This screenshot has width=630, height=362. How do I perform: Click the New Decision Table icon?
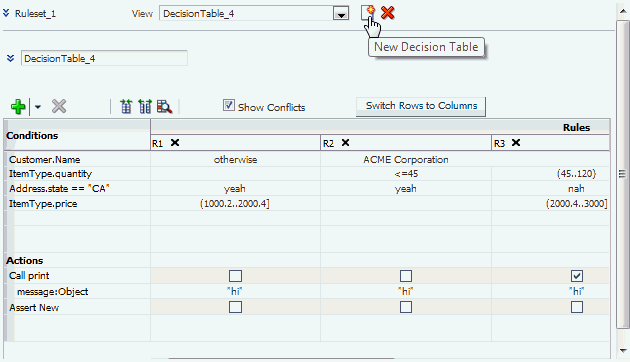(x=368, y=13)
